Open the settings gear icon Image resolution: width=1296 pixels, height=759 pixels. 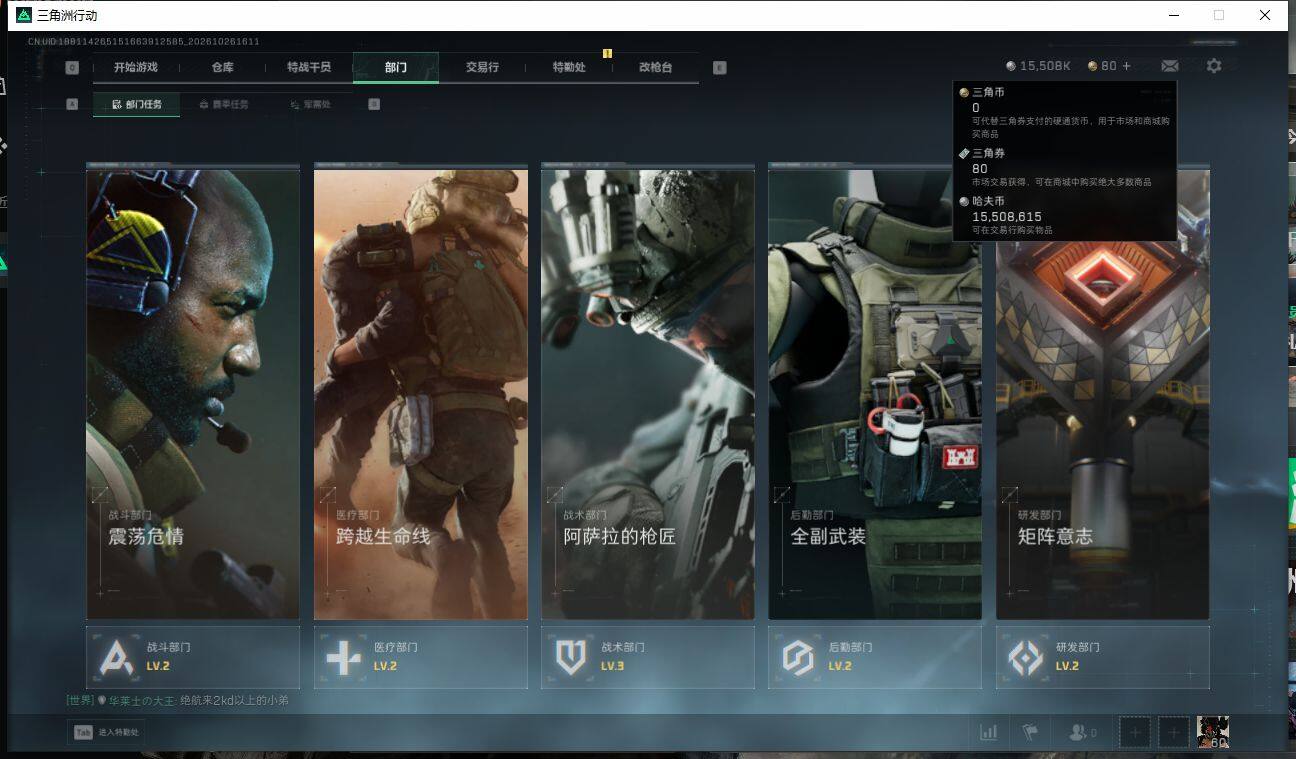pyautogui.click(x=1214, y=66)
